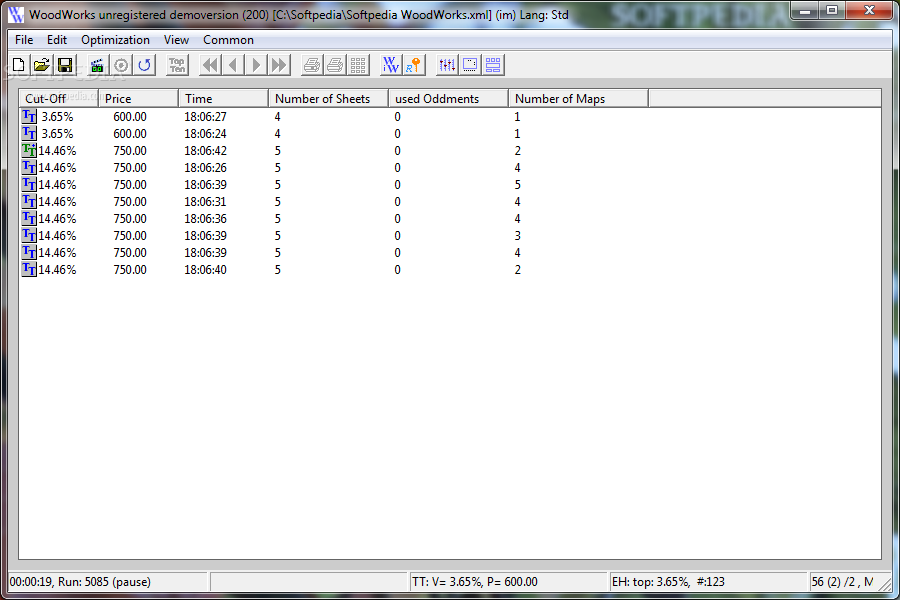This screenshot has height=600, width=900.
Task: Open the View menu
Action: [176, 40]
